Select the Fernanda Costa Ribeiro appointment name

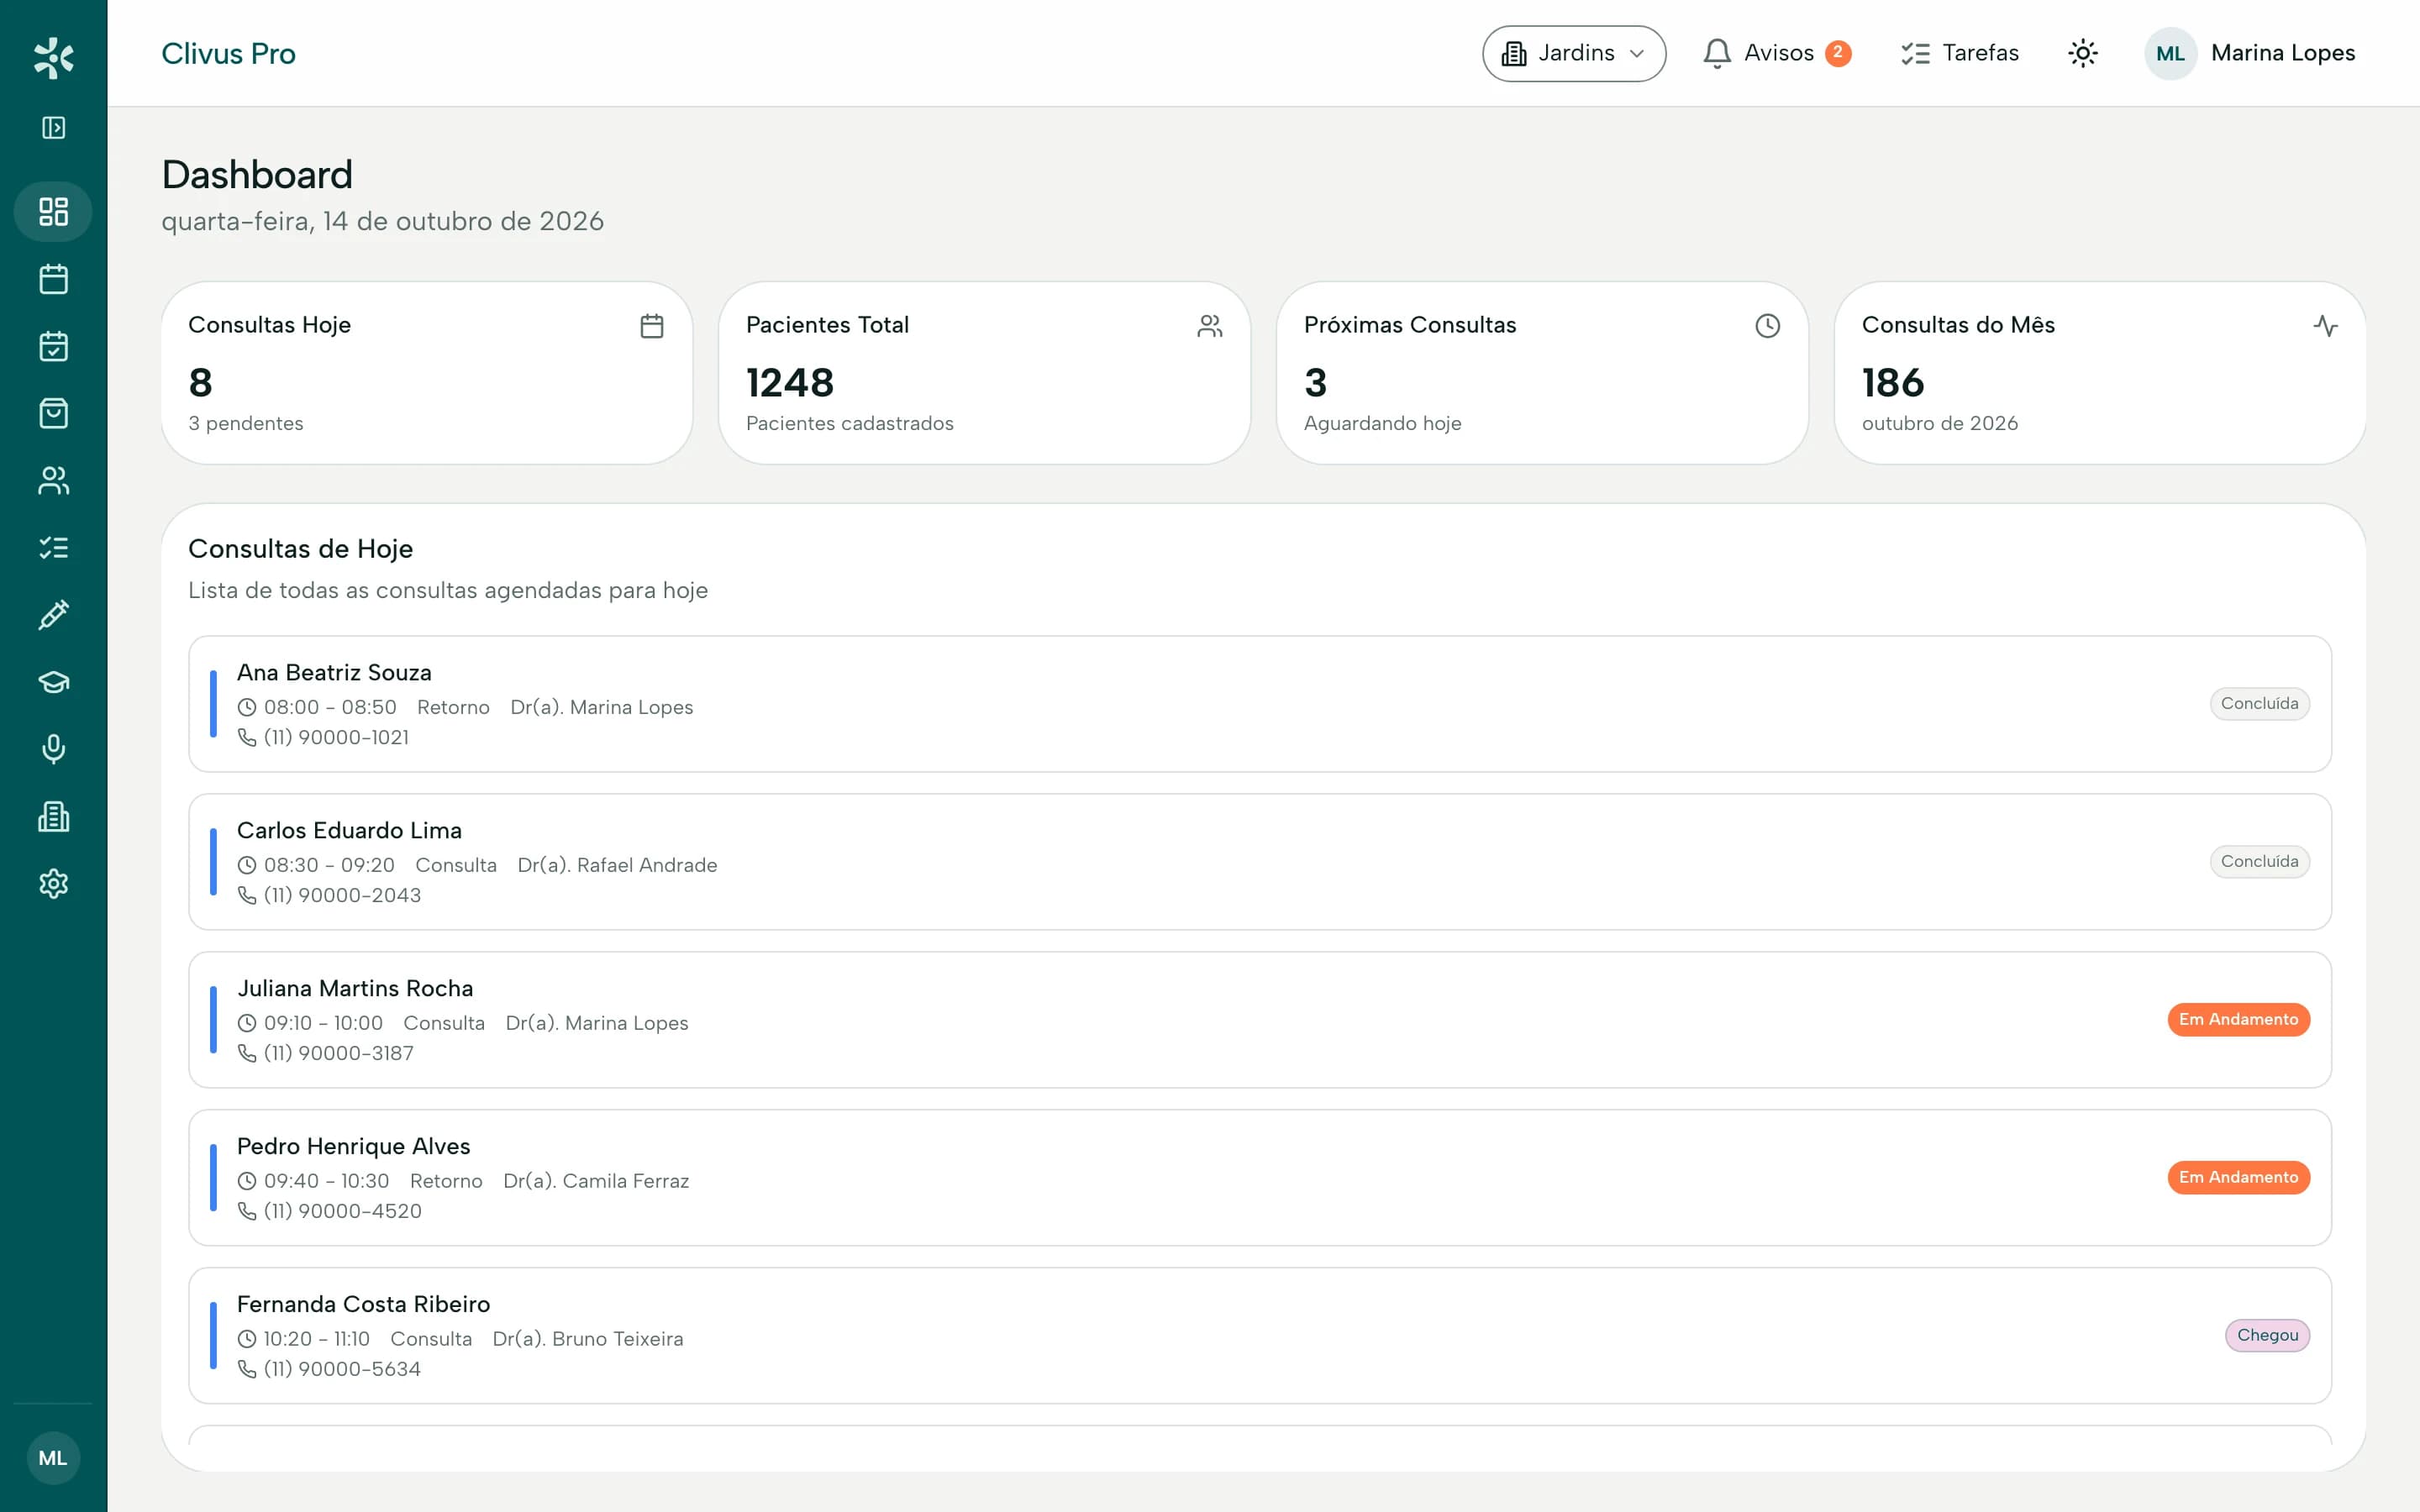click(x=363, y=1304)
